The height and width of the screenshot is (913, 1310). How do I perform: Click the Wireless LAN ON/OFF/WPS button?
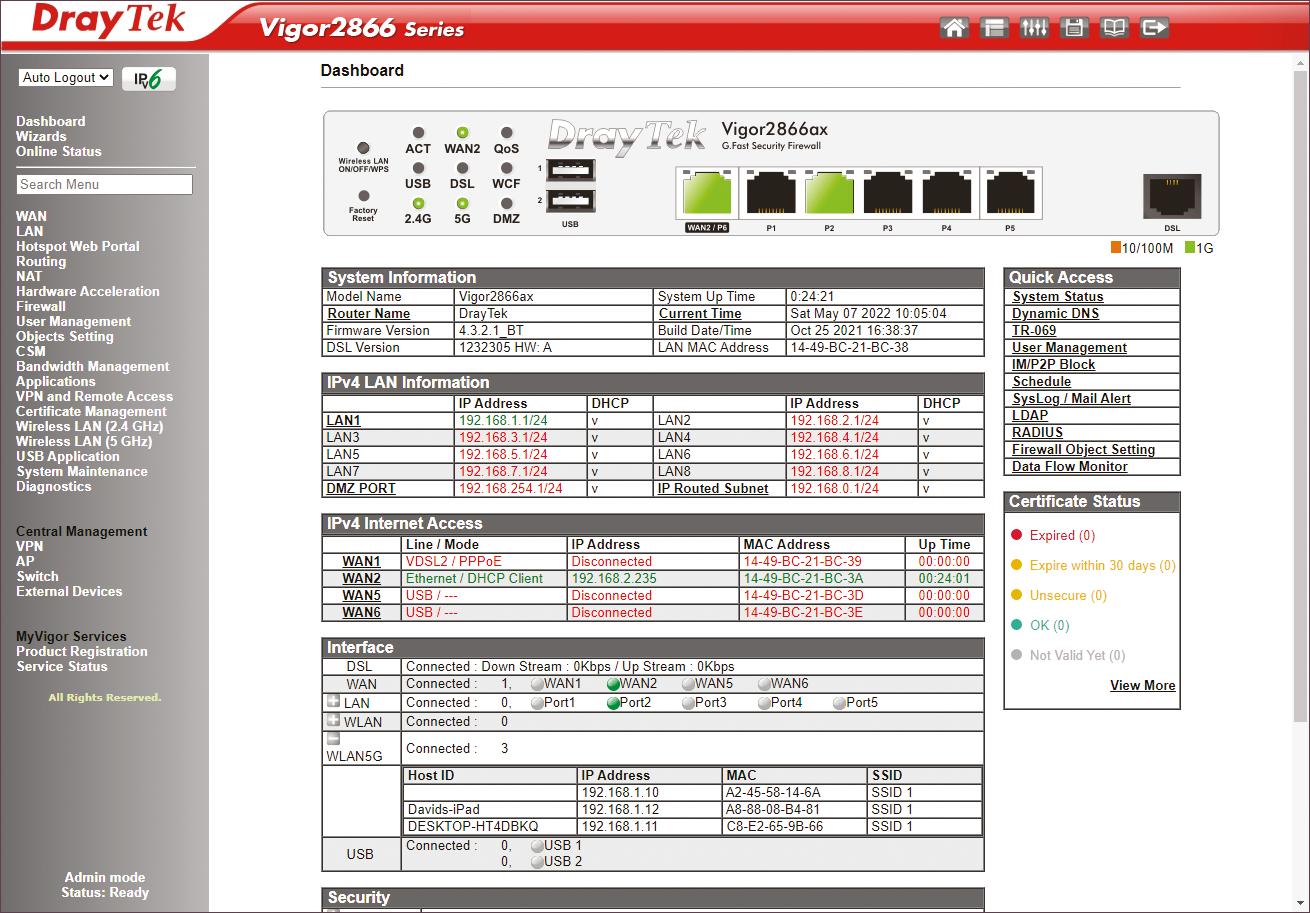pos(363,148)
